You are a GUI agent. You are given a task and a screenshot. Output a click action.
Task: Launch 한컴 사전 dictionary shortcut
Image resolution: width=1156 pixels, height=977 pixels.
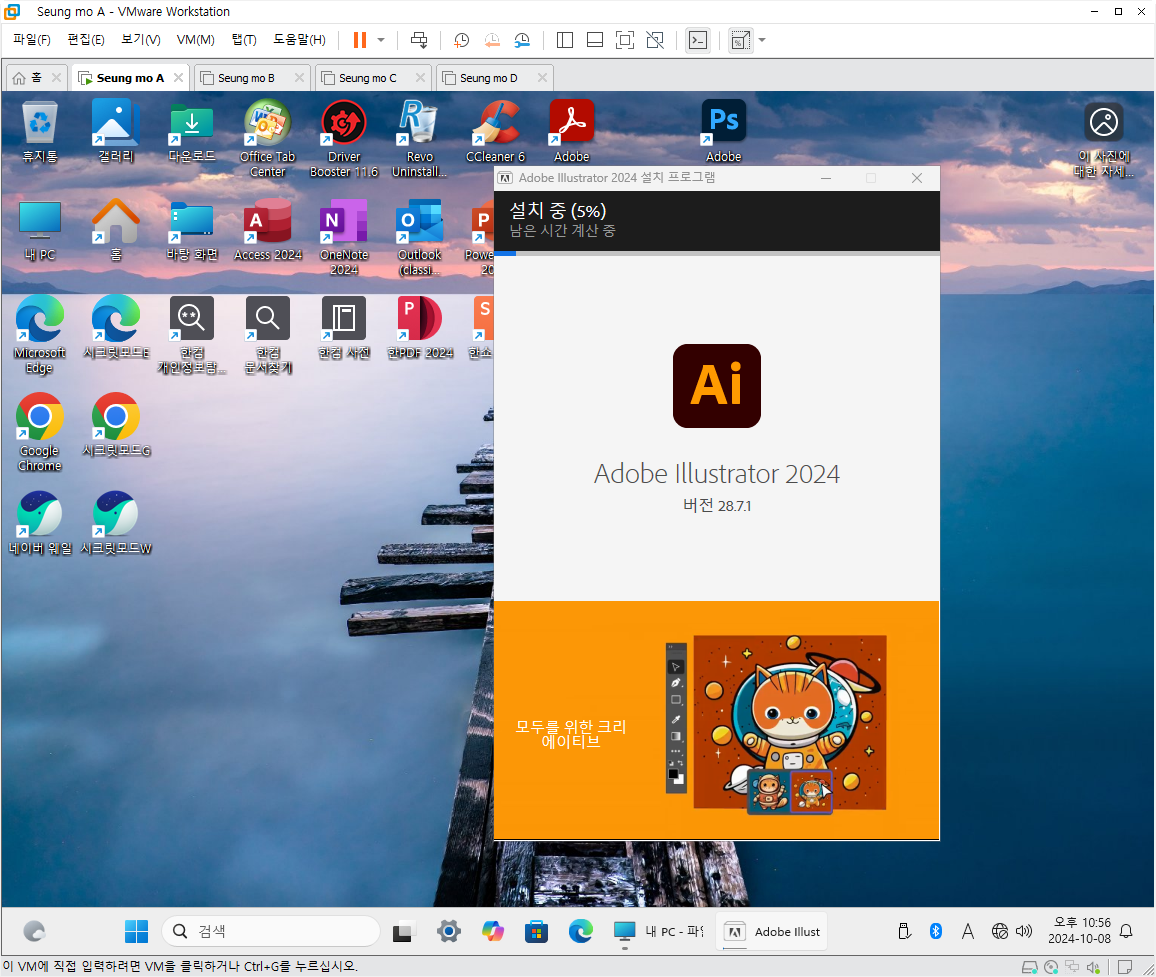[344, 328]
